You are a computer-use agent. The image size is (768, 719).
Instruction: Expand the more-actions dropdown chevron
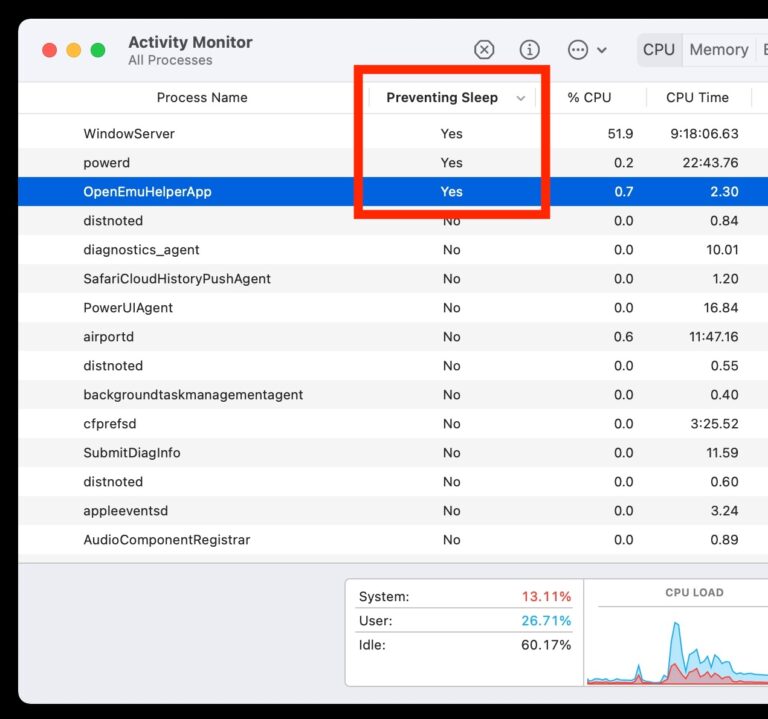tap(602, 50)
